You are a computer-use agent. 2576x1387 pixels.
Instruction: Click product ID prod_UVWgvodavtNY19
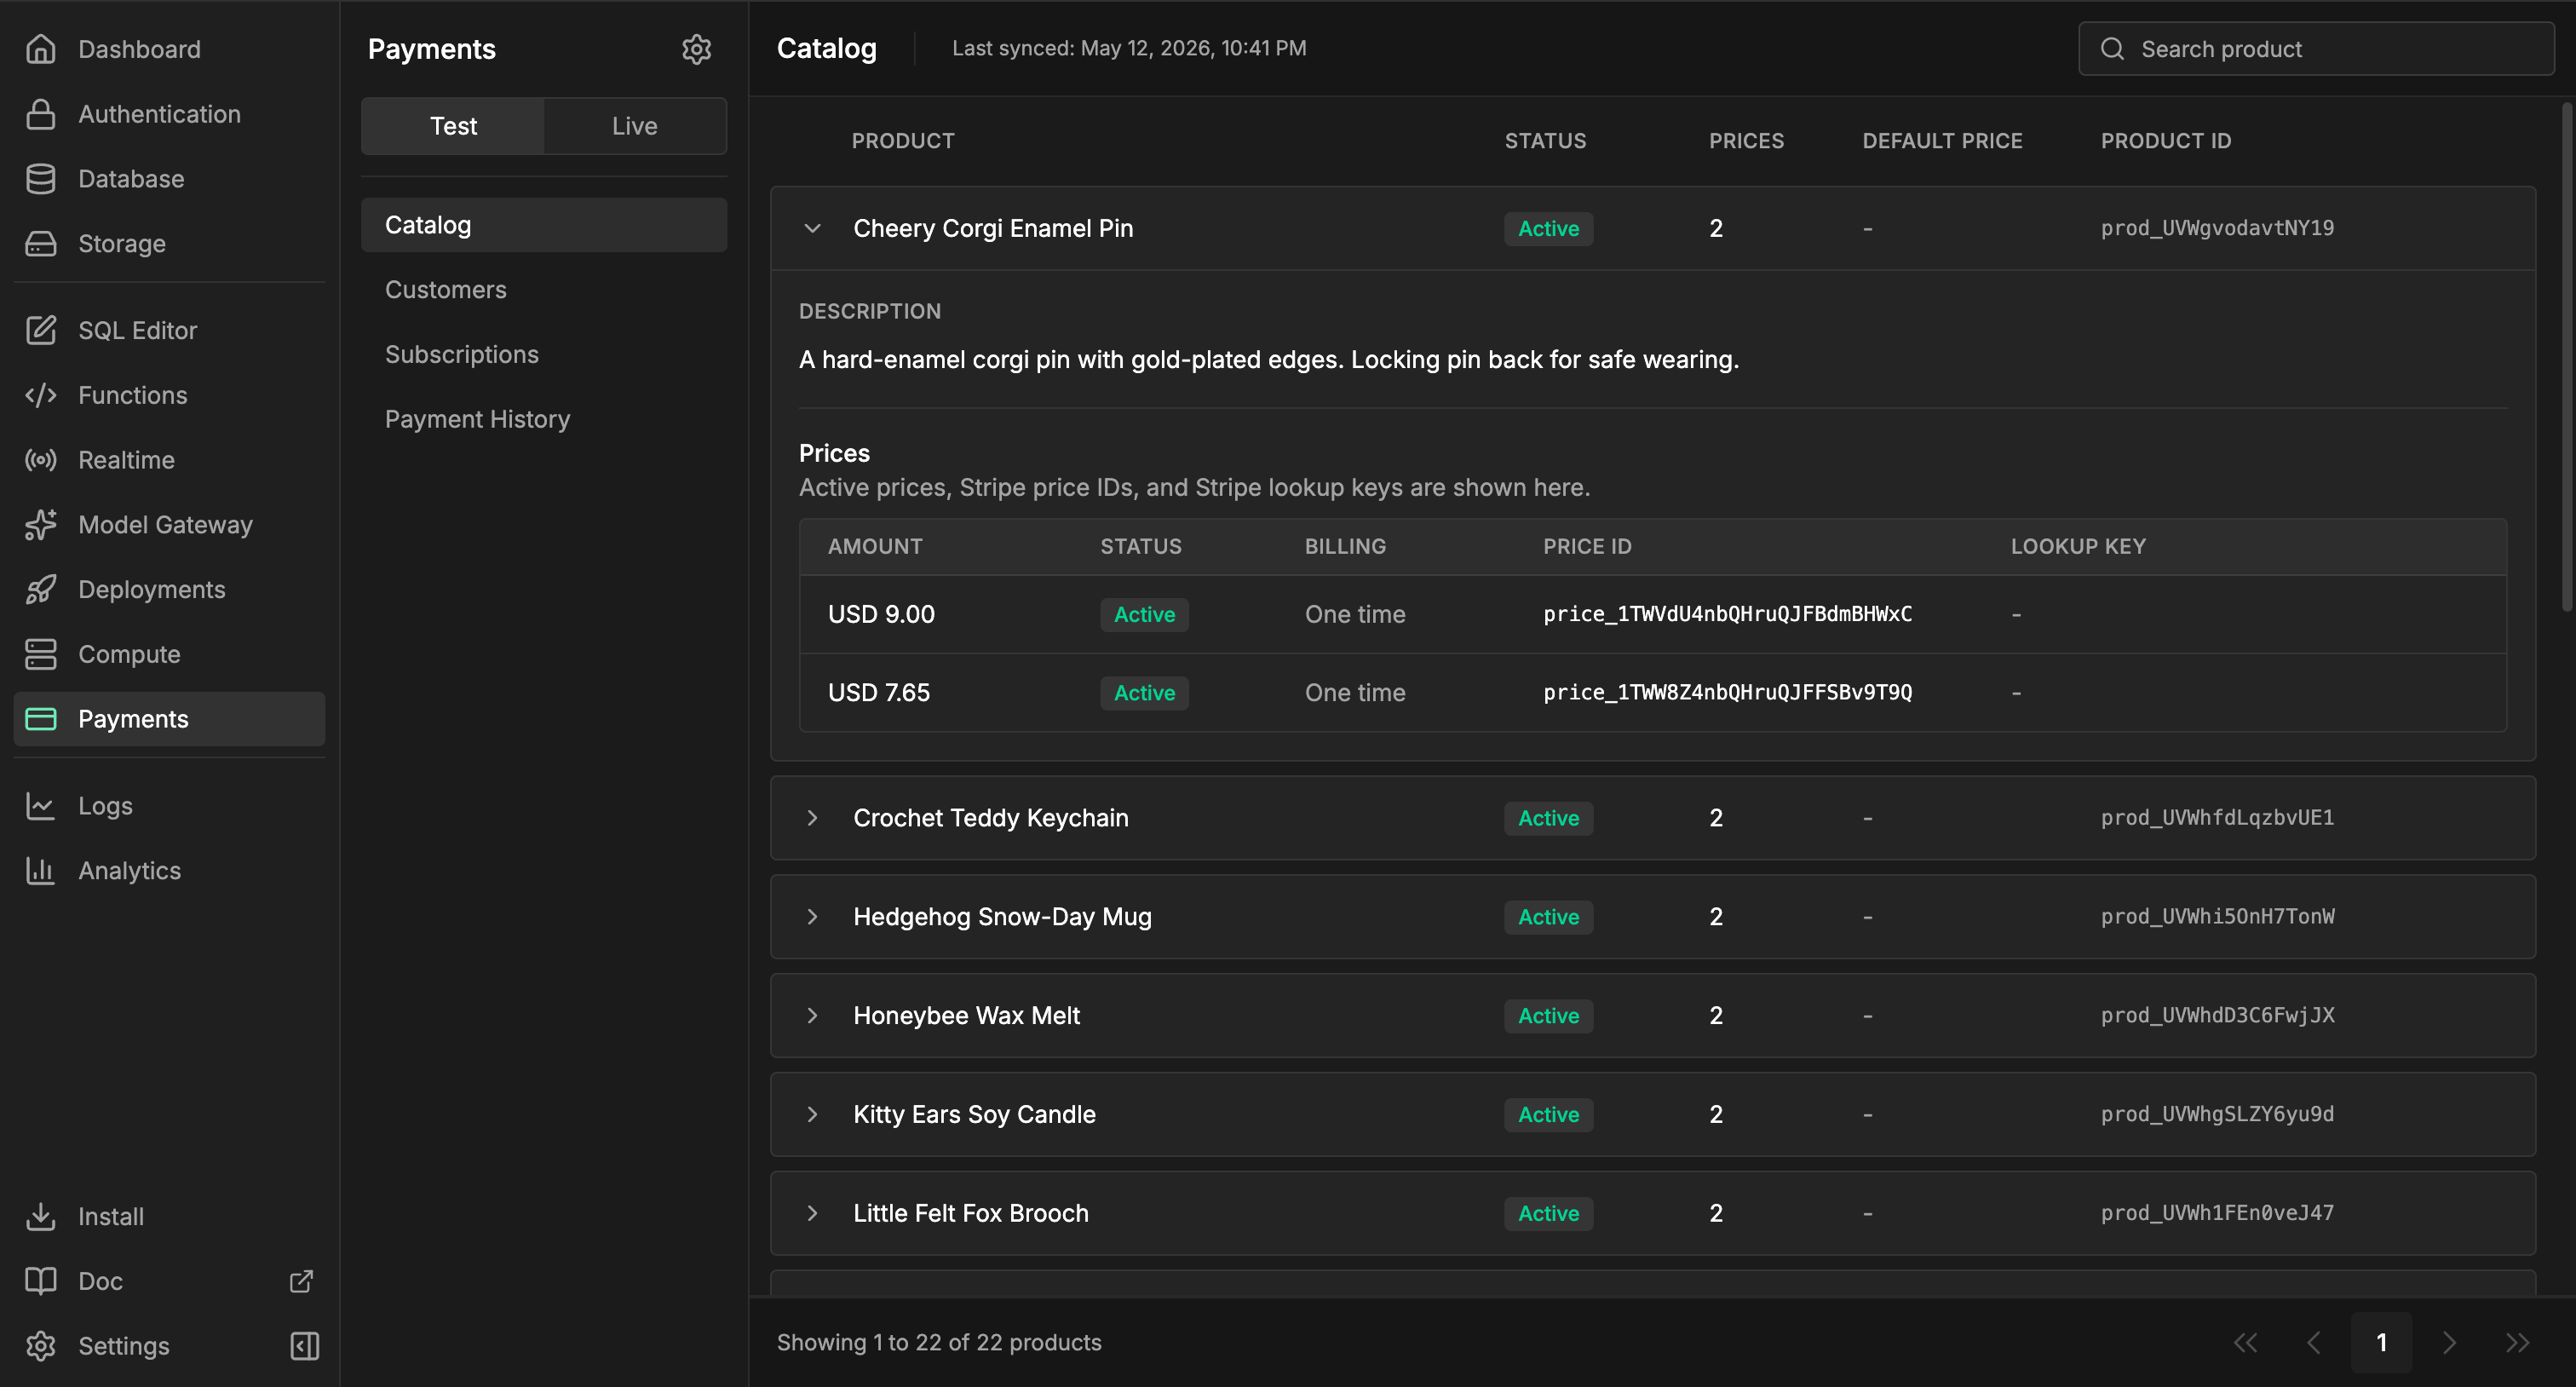2217,228
